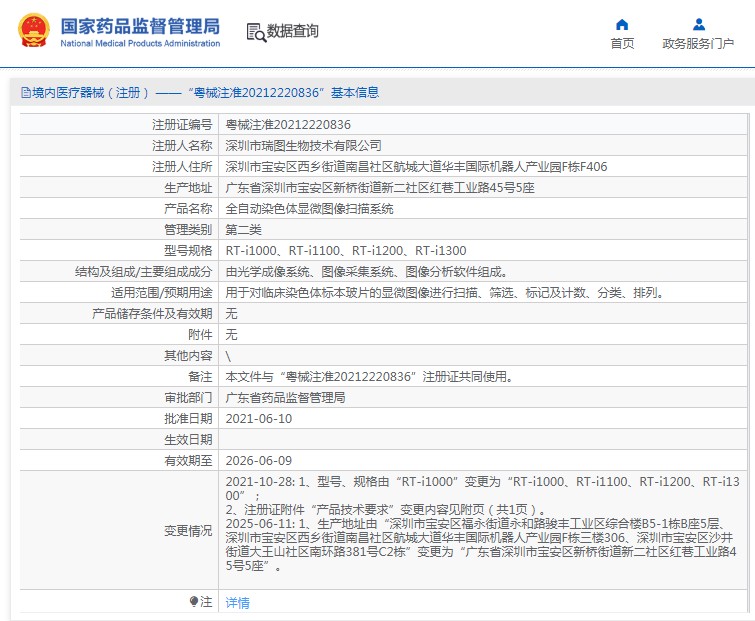Select composition text 由光学成像系统、图像采集系统
Viewport: 755px width, 621px height.
coord(367,272)
